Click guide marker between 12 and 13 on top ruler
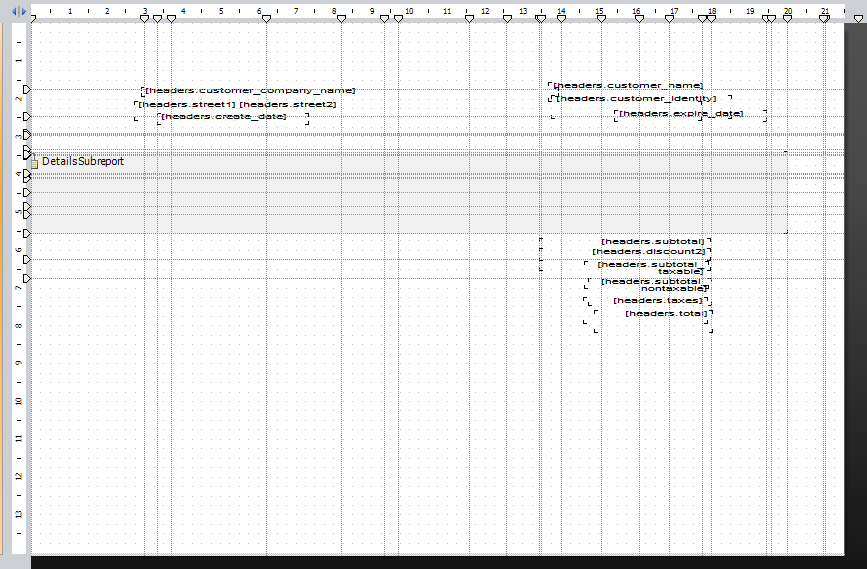 pyautogui.click(x=507, y=19)
